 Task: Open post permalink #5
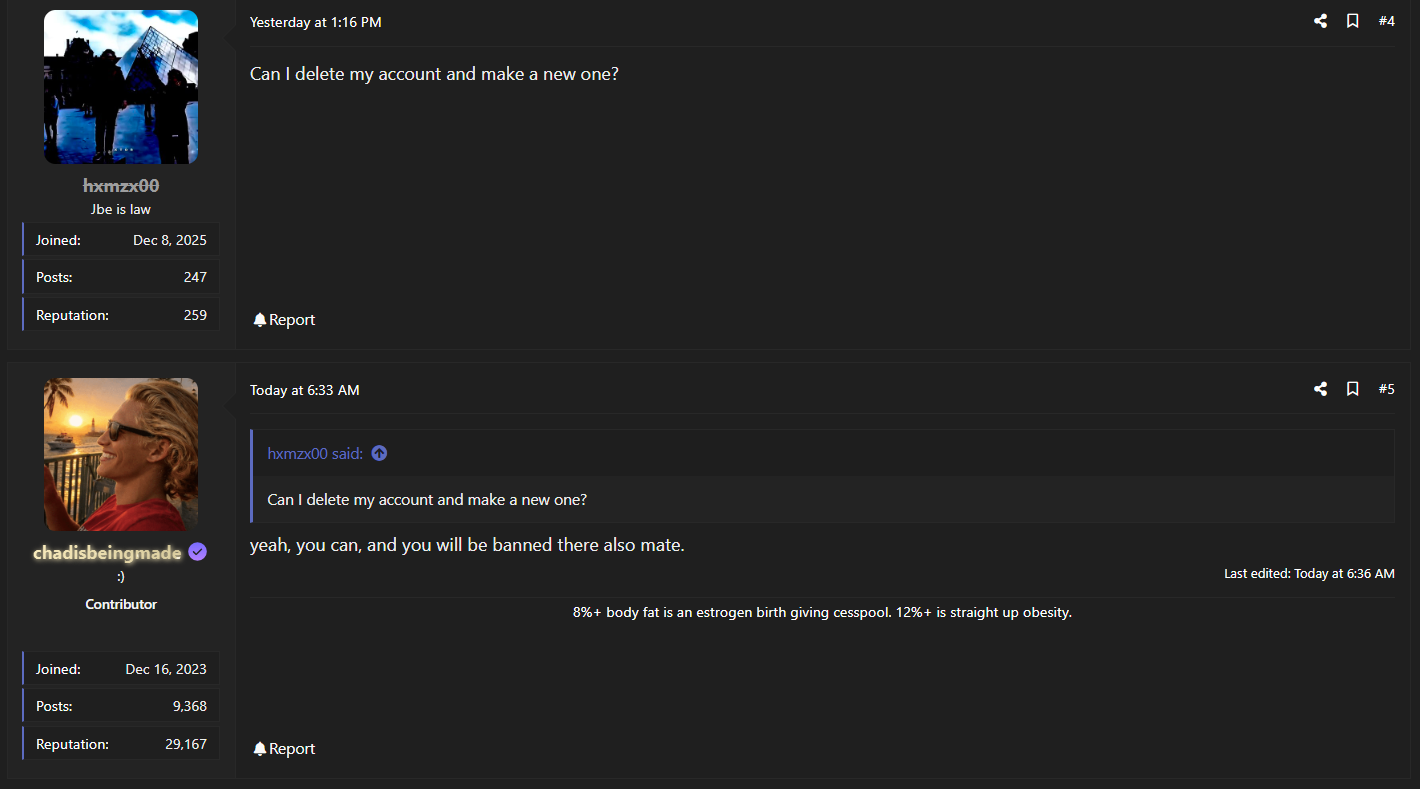tap(1386, 389)
